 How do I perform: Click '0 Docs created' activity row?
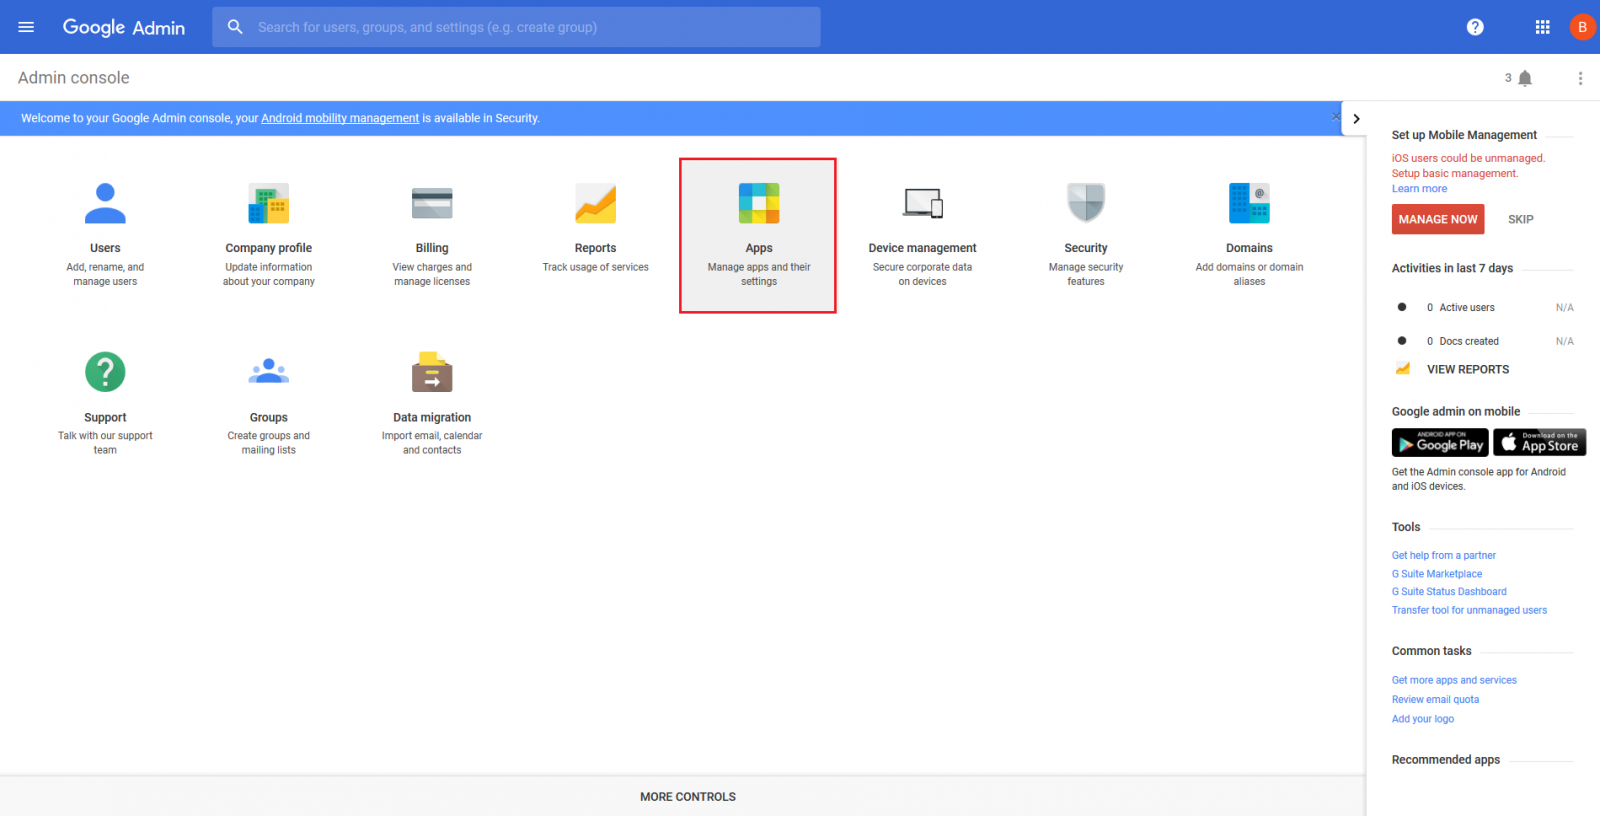(x=1485, y=341)
